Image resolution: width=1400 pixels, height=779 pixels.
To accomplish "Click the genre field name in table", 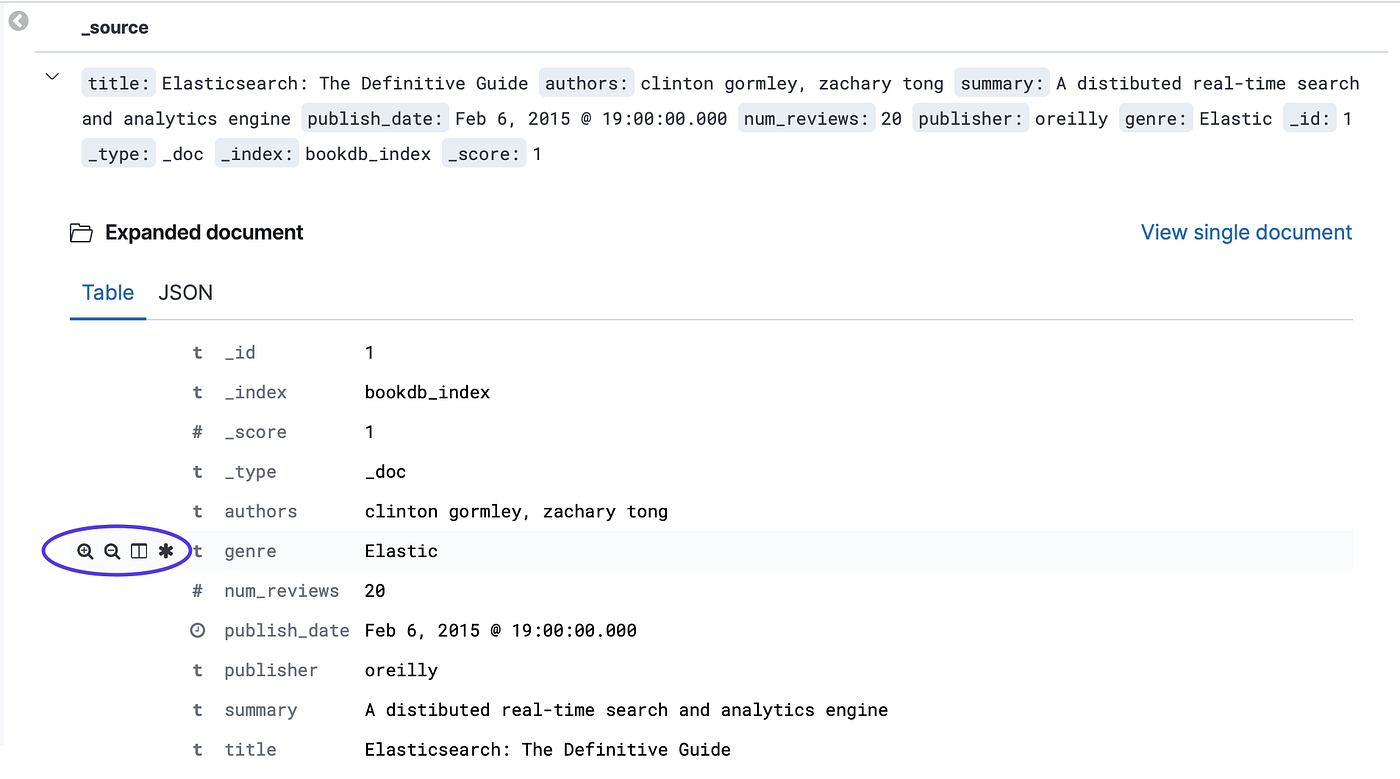I will pyautogui.click(x=250, y=551).
